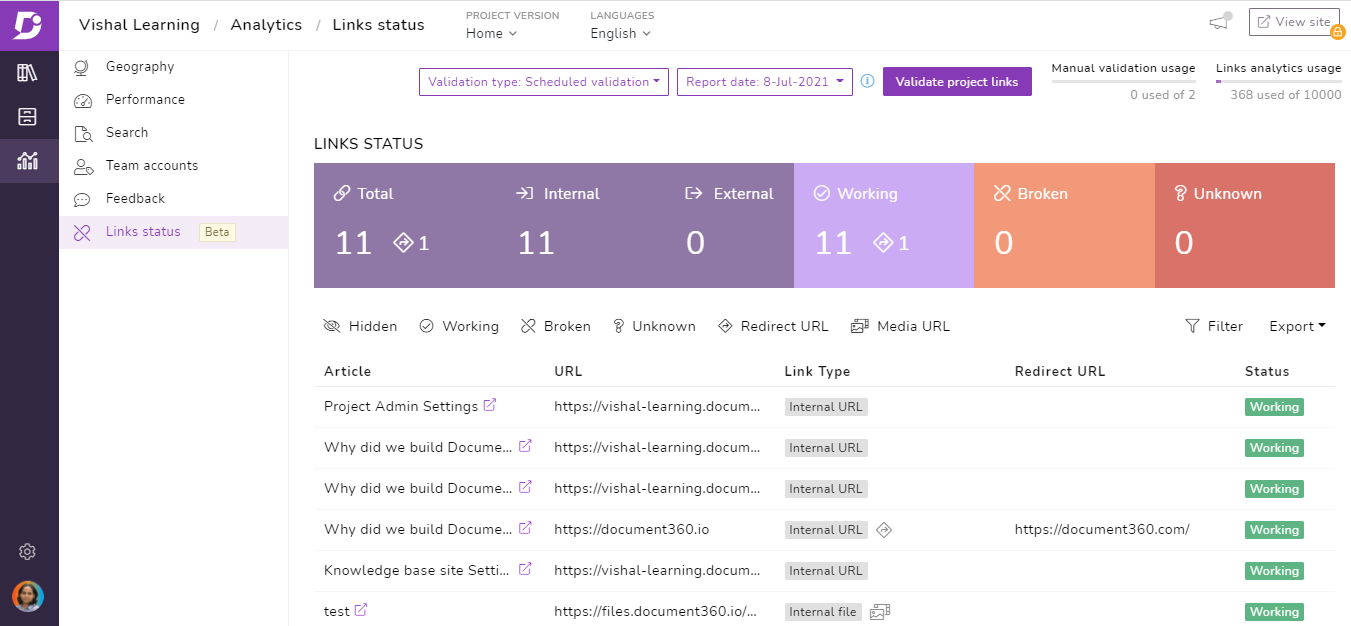Click Working status badge on test row
This screenshot has width=1351, height=626.
tap(1274, 612)
